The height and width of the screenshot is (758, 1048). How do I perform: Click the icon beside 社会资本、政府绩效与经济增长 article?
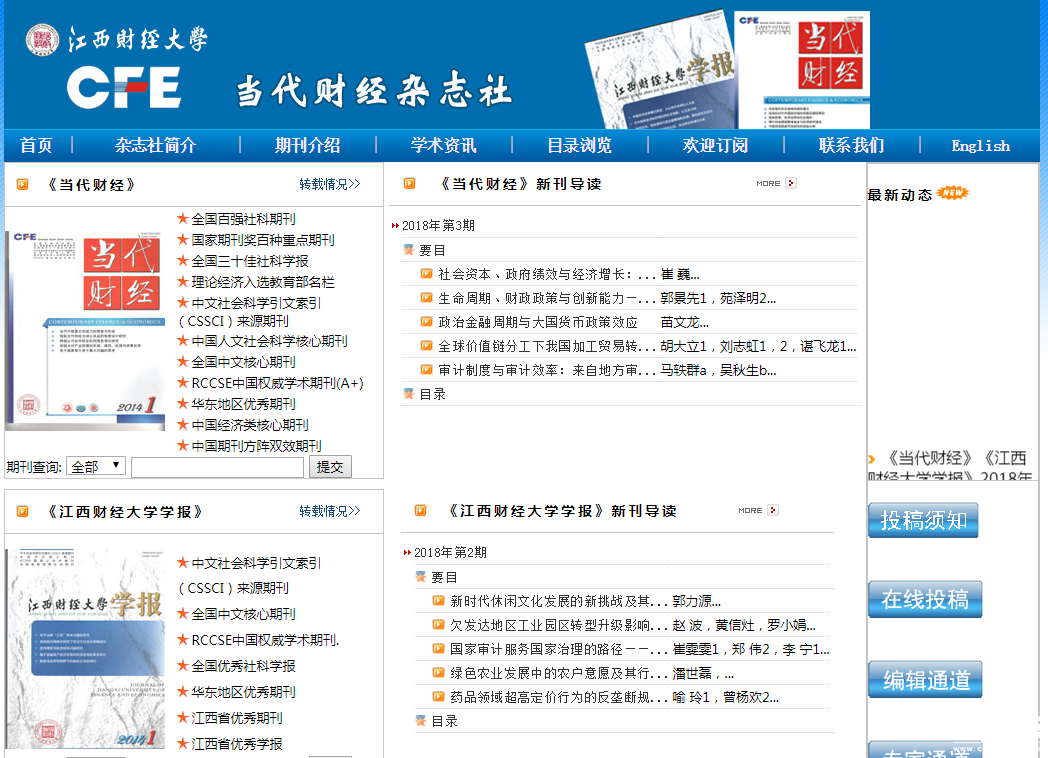click(426, 273)
